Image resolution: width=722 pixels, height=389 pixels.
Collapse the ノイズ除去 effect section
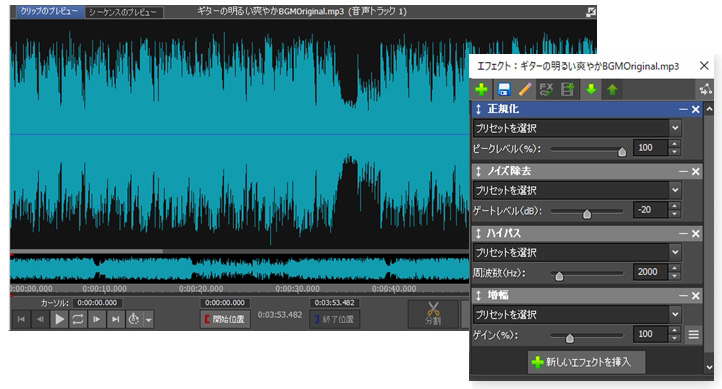[x=683, y=171]
